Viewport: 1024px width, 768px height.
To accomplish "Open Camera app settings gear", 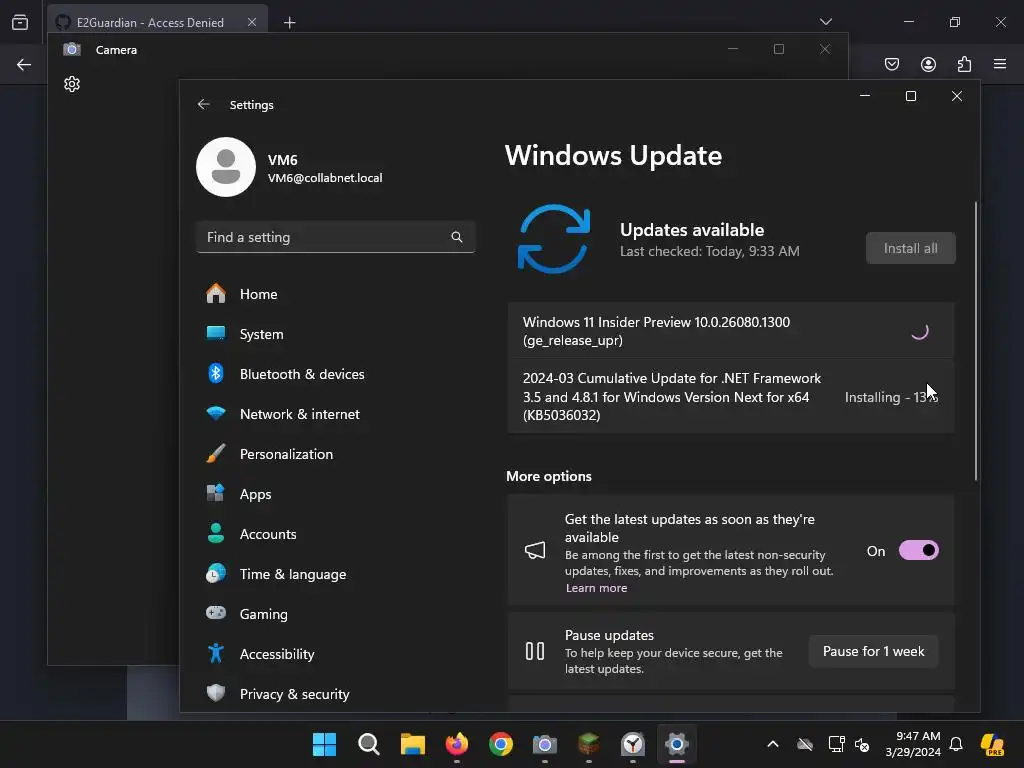I will click(x=72, y=84).
